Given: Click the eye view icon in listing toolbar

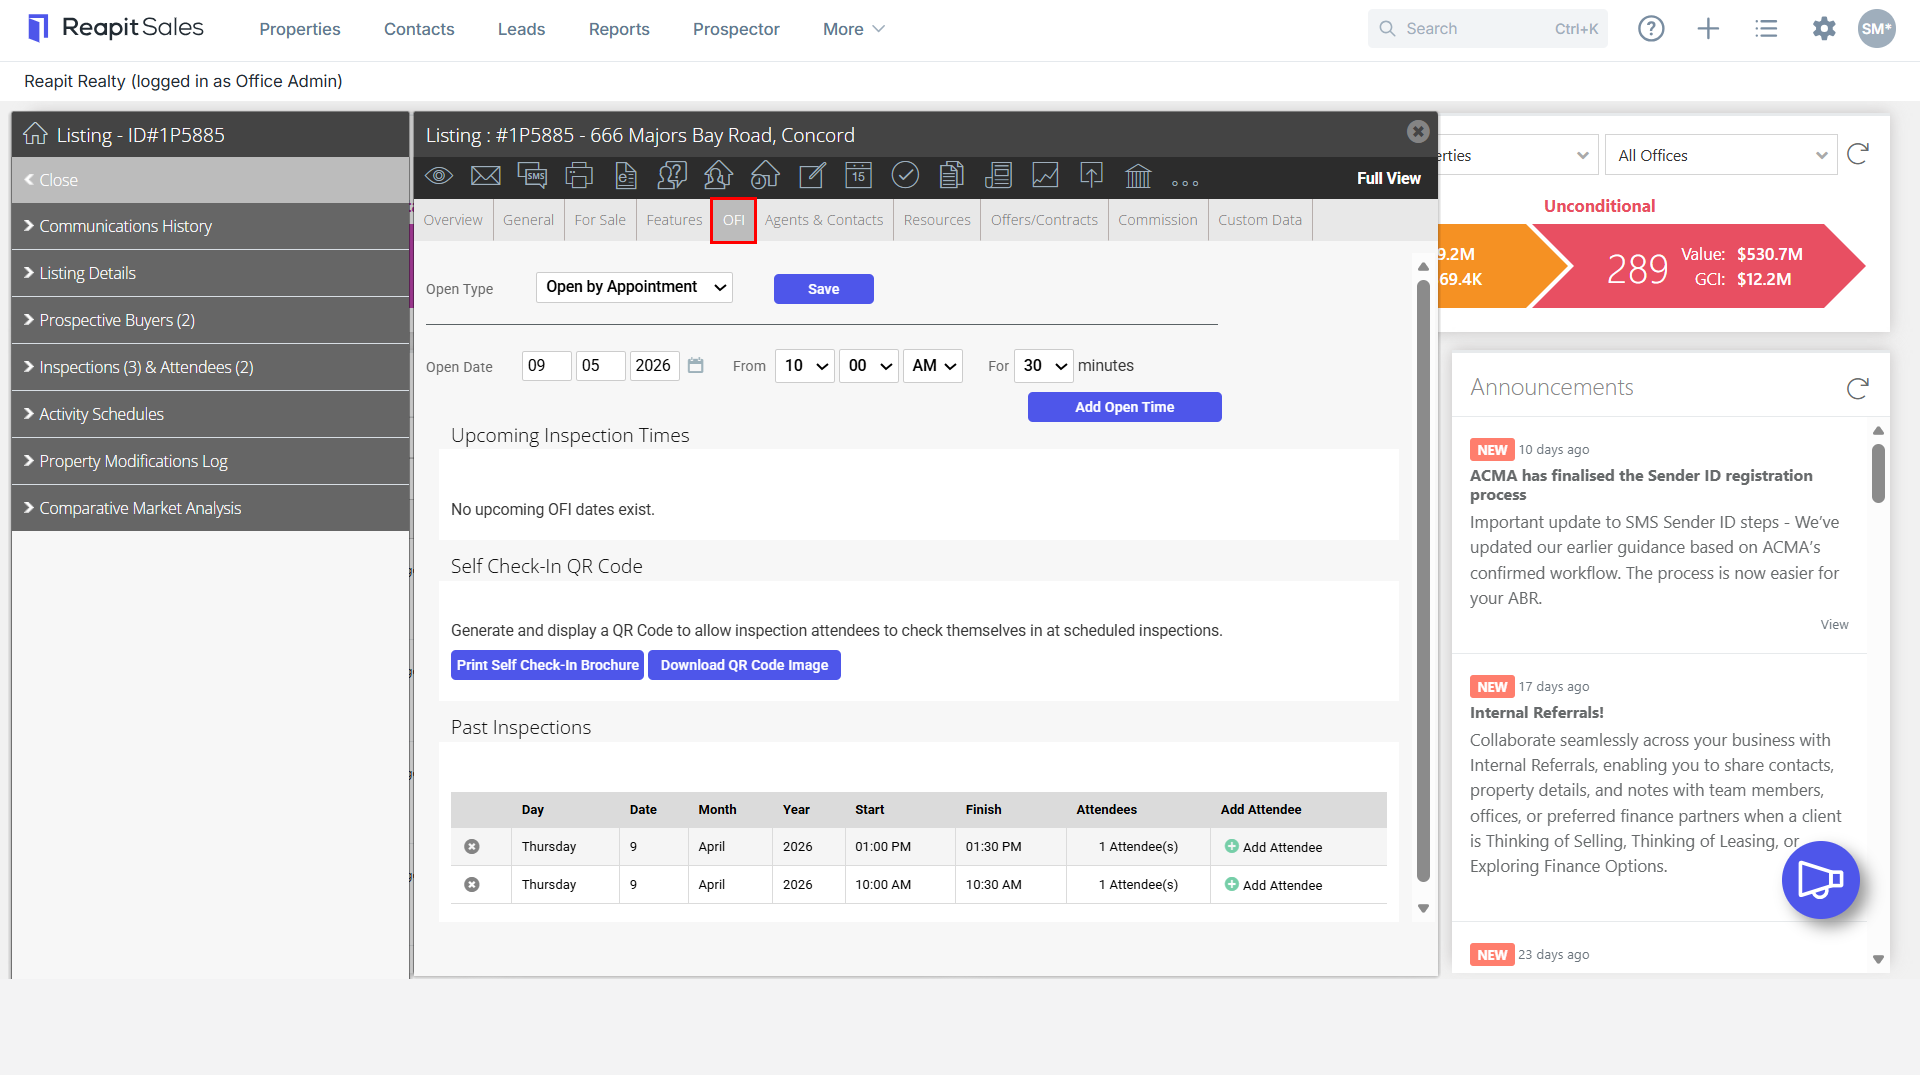Looking at the screenshot, I should coord(439,176).
